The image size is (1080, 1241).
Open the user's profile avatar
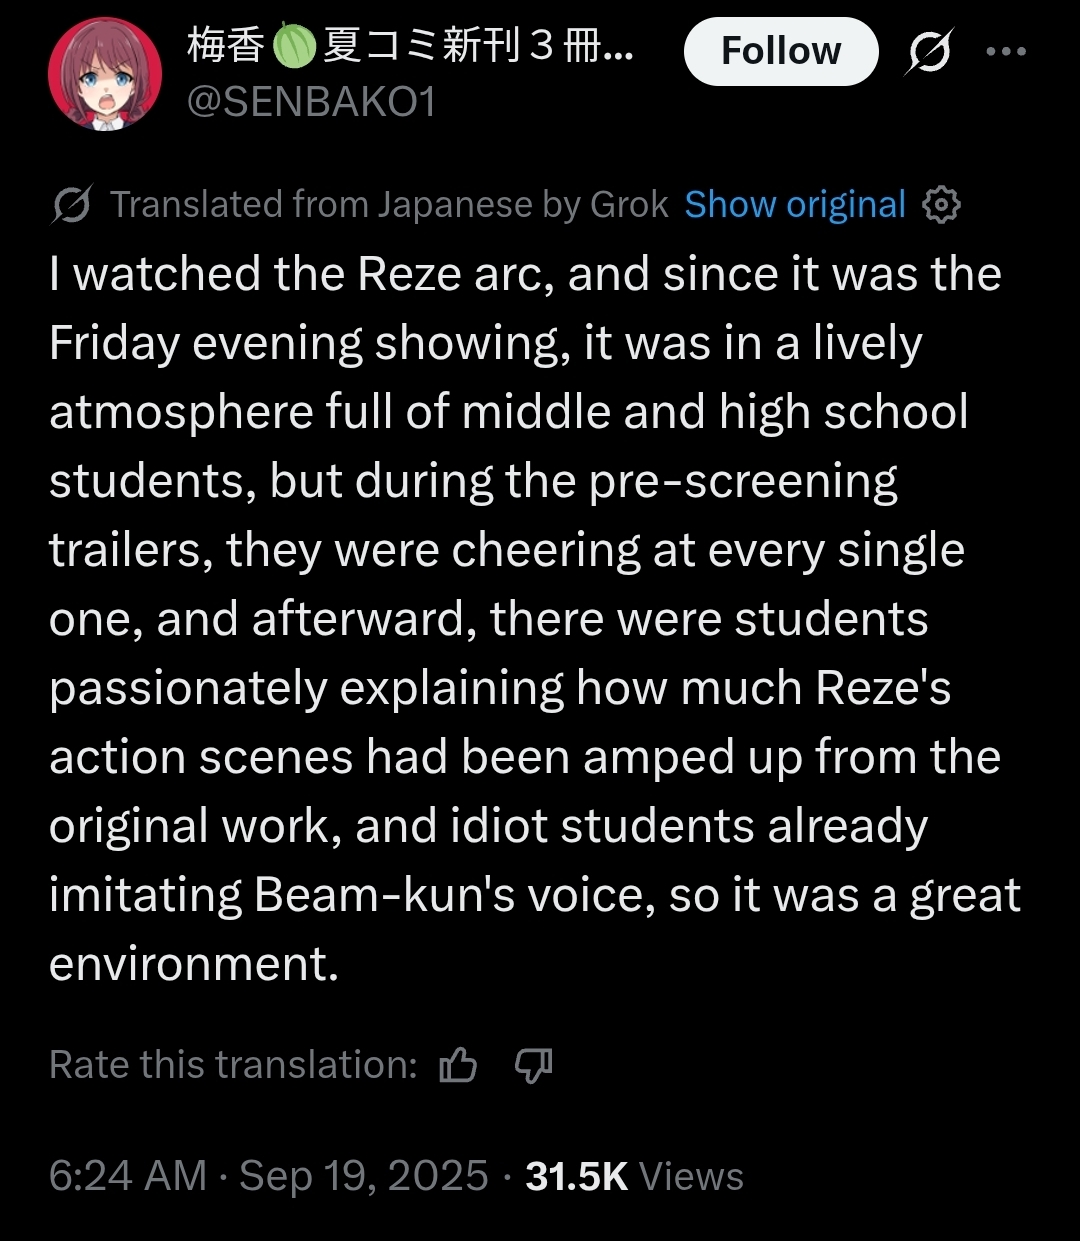click(x=105, y=75)
